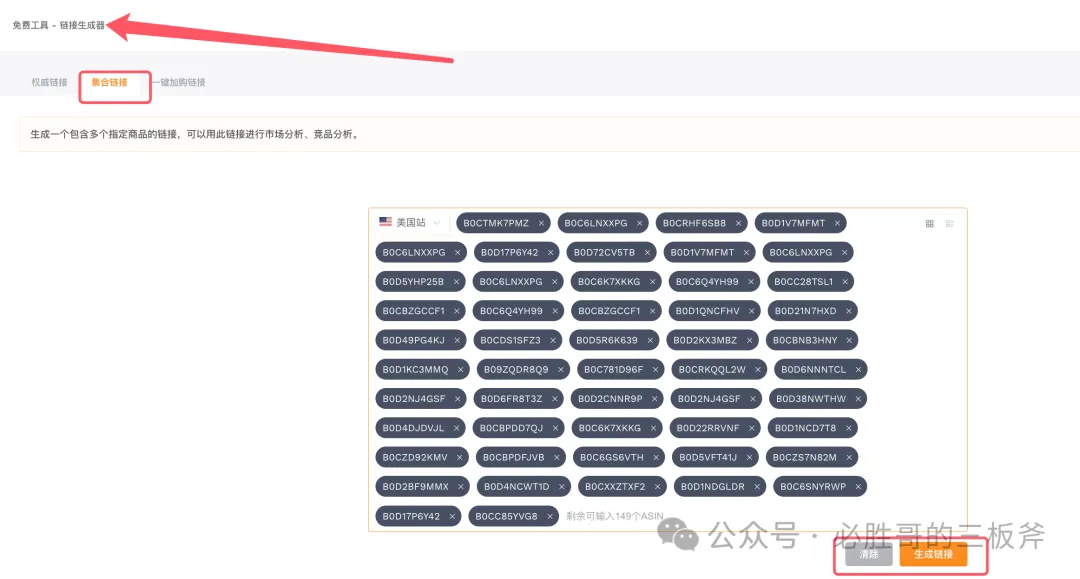The width and height of the screenshot is (1080, 579).
Task: Open the 权威链接 tab
Action: (50, 82)
